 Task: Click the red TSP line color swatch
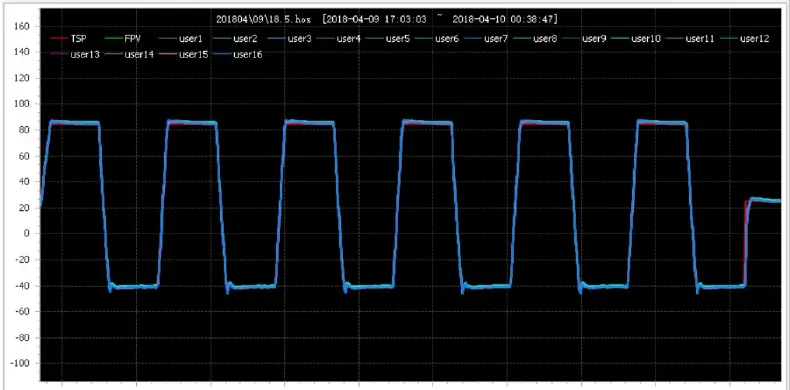coord(59,39)
